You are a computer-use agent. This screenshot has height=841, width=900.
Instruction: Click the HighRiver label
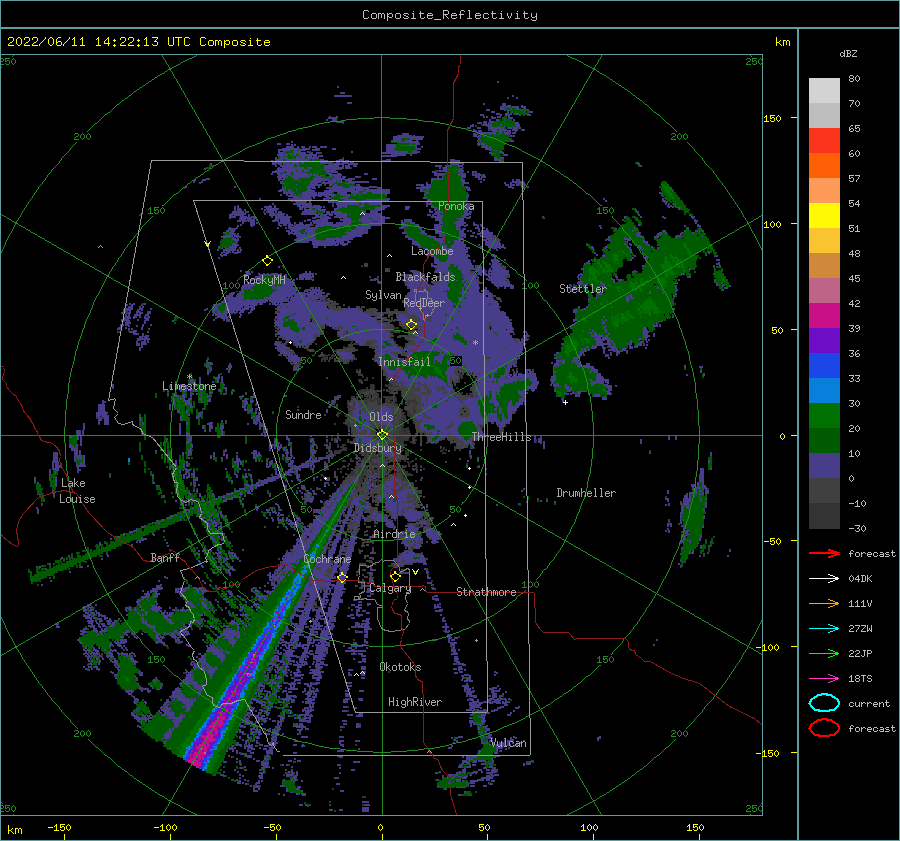click(415, 702)
